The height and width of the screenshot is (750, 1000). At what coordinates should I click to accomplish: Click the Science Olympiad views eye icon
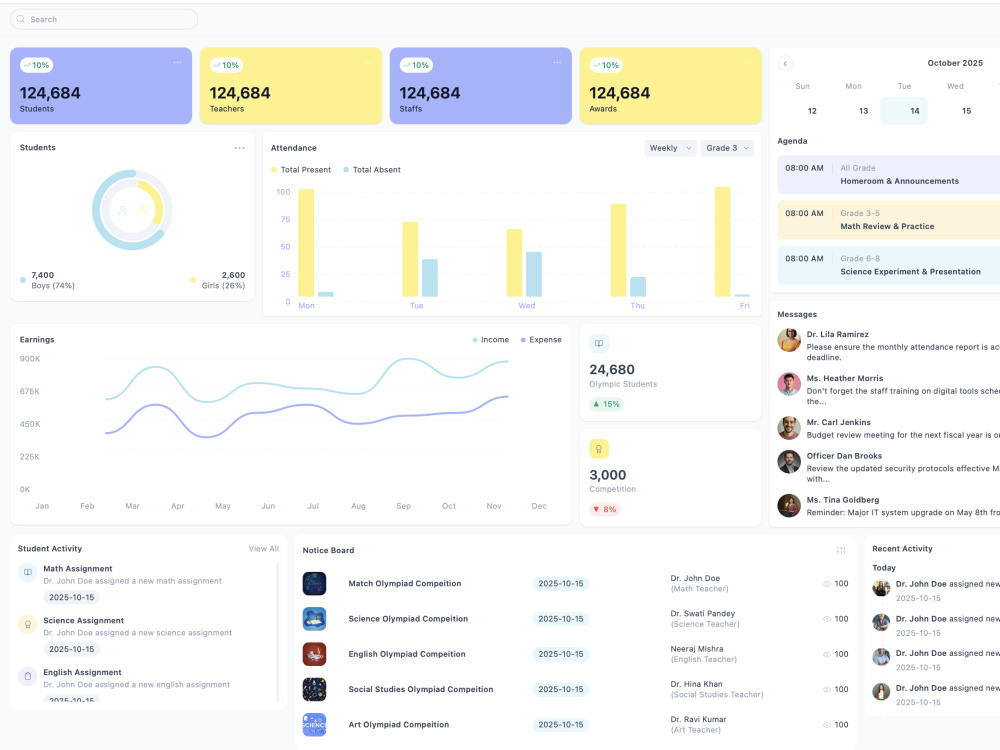[x=827, y=619]
